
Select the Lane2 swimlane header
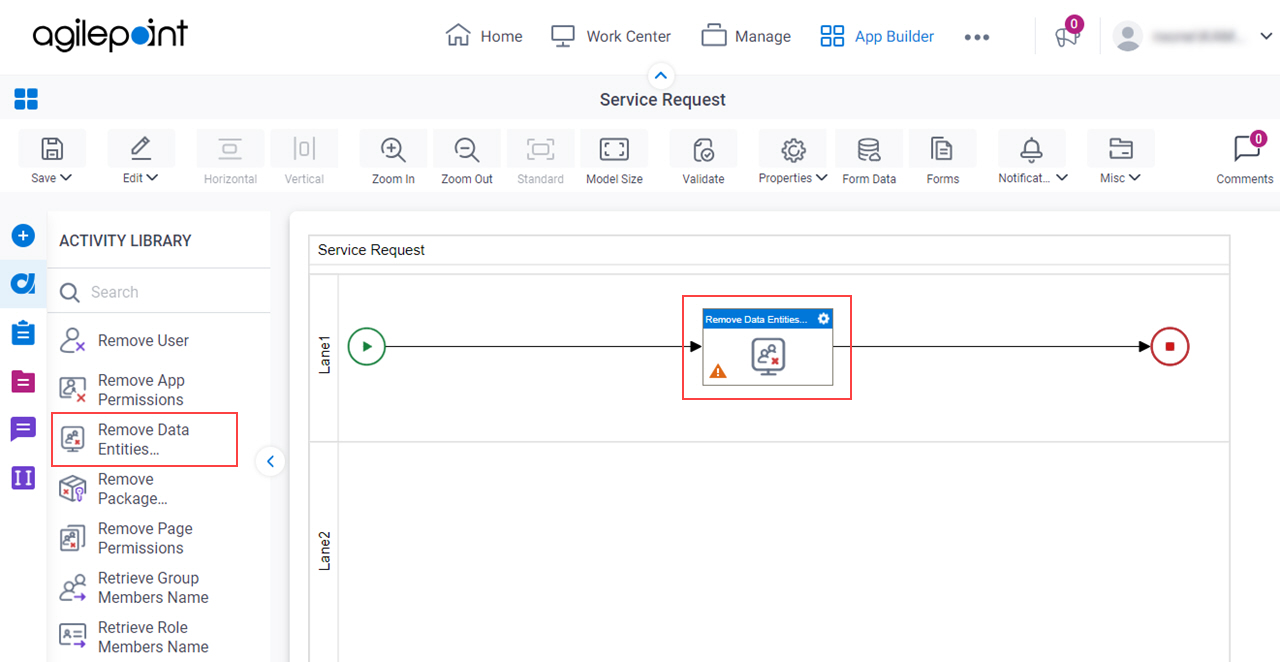point(324,551)
